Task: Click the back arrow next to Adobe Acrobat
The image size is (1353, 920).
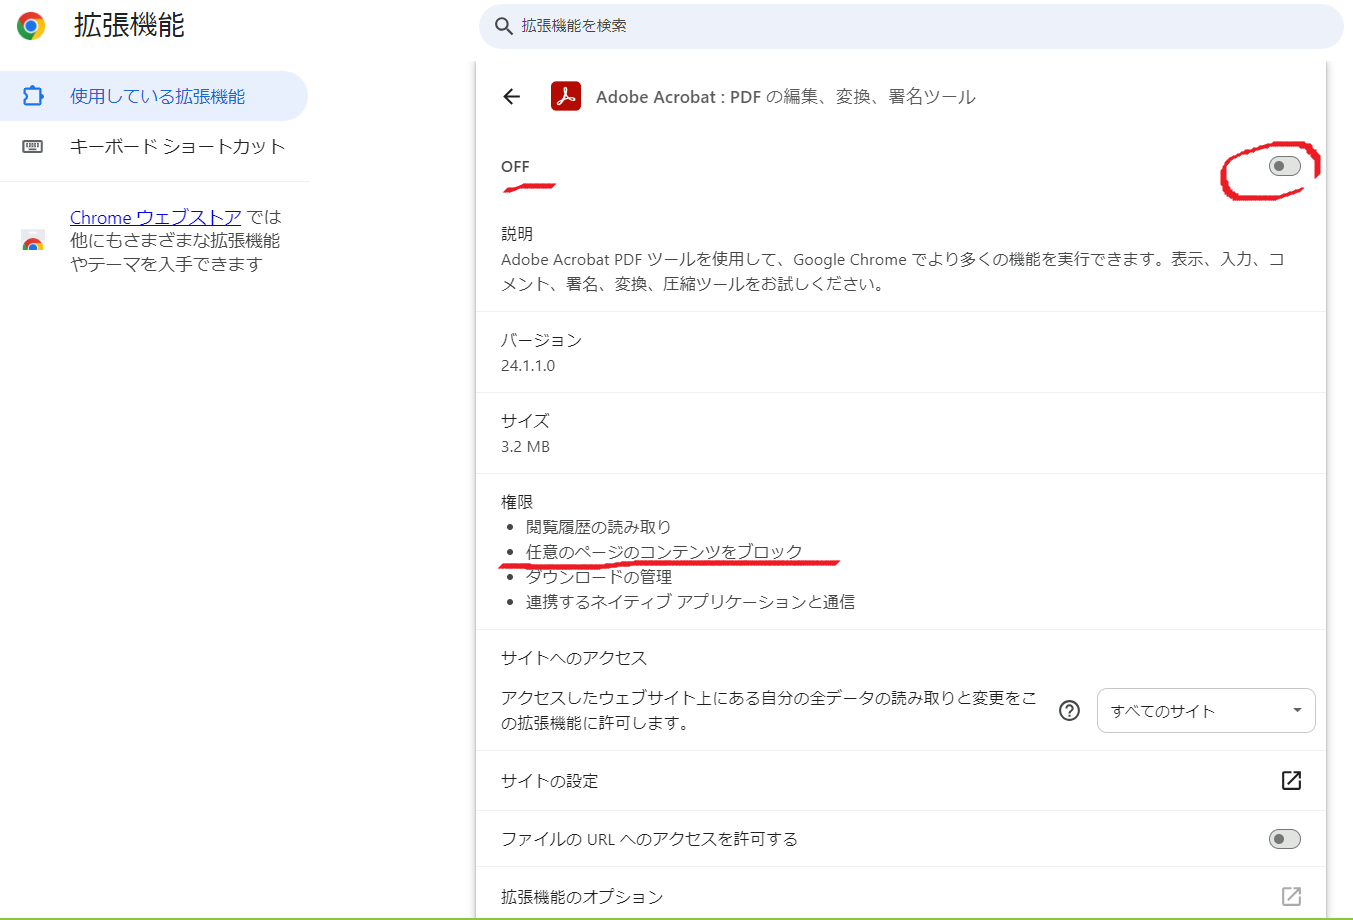Action: coord(512,97)
